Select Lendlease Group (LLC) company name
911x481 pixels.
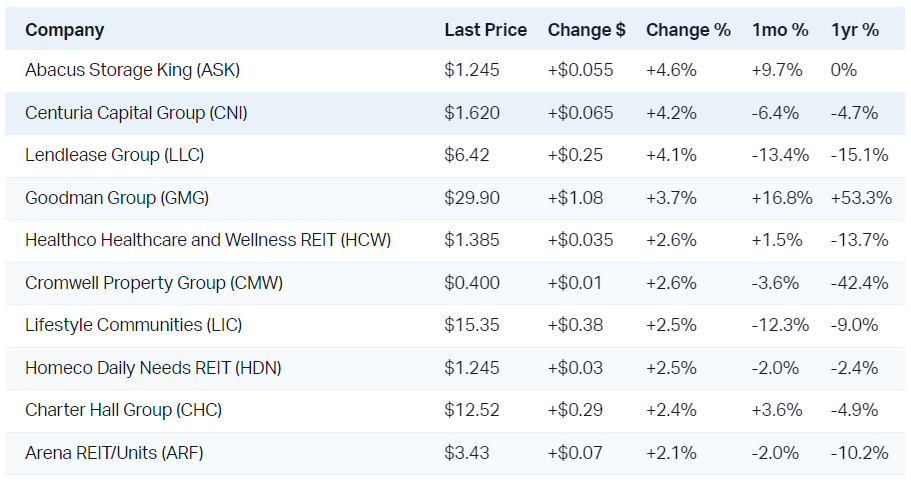114,155
